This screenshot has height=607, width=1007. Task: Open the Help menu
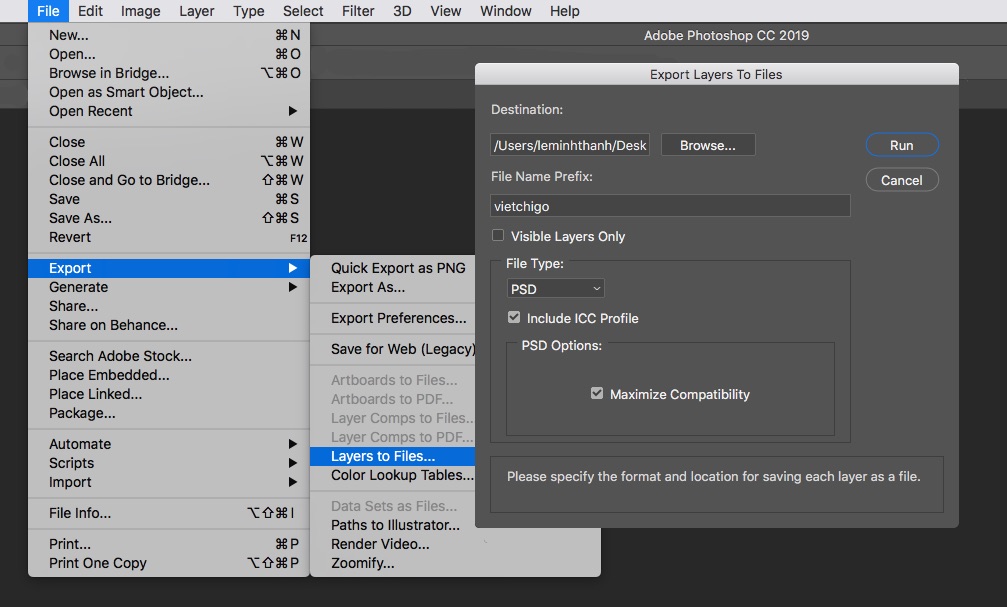pyautogui.click(x=565, y=11)
